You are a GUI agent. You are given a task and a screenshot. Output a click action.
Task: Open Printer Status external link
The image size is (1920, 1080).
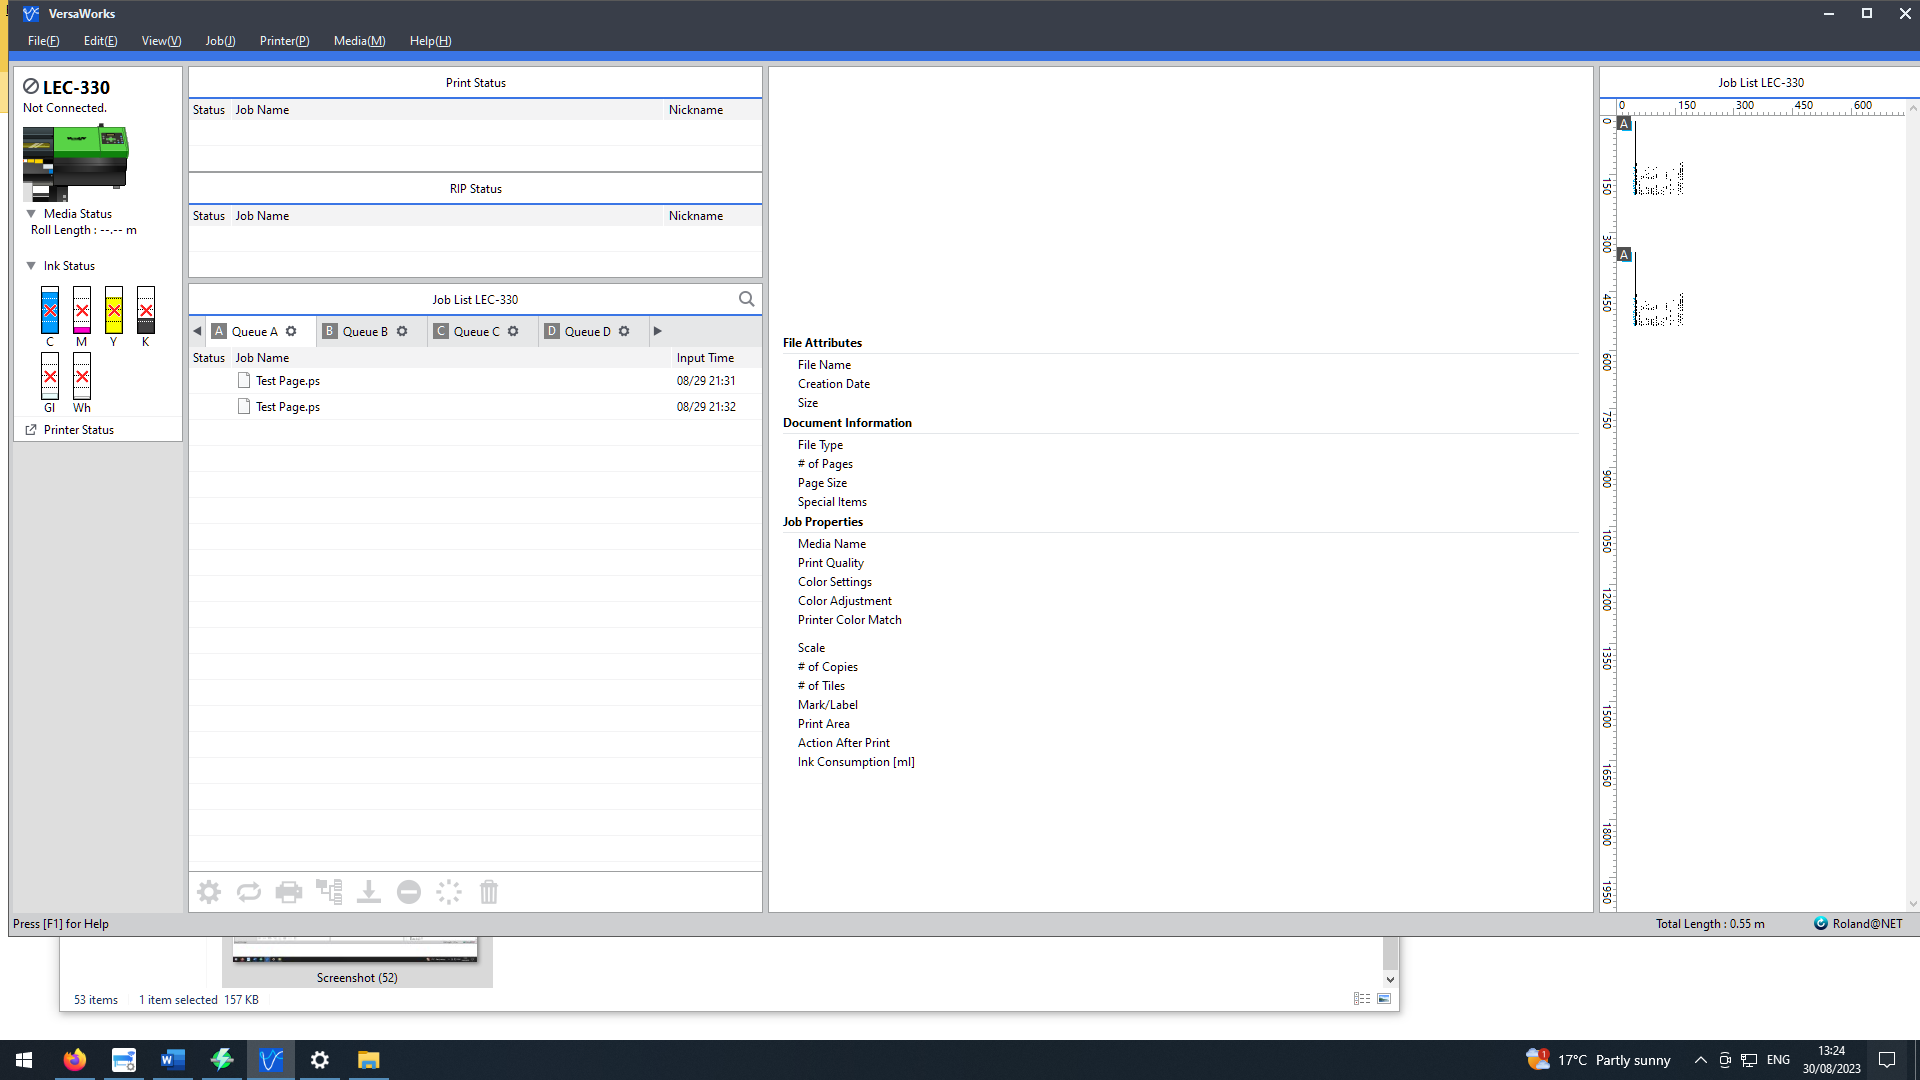(69, 430)
